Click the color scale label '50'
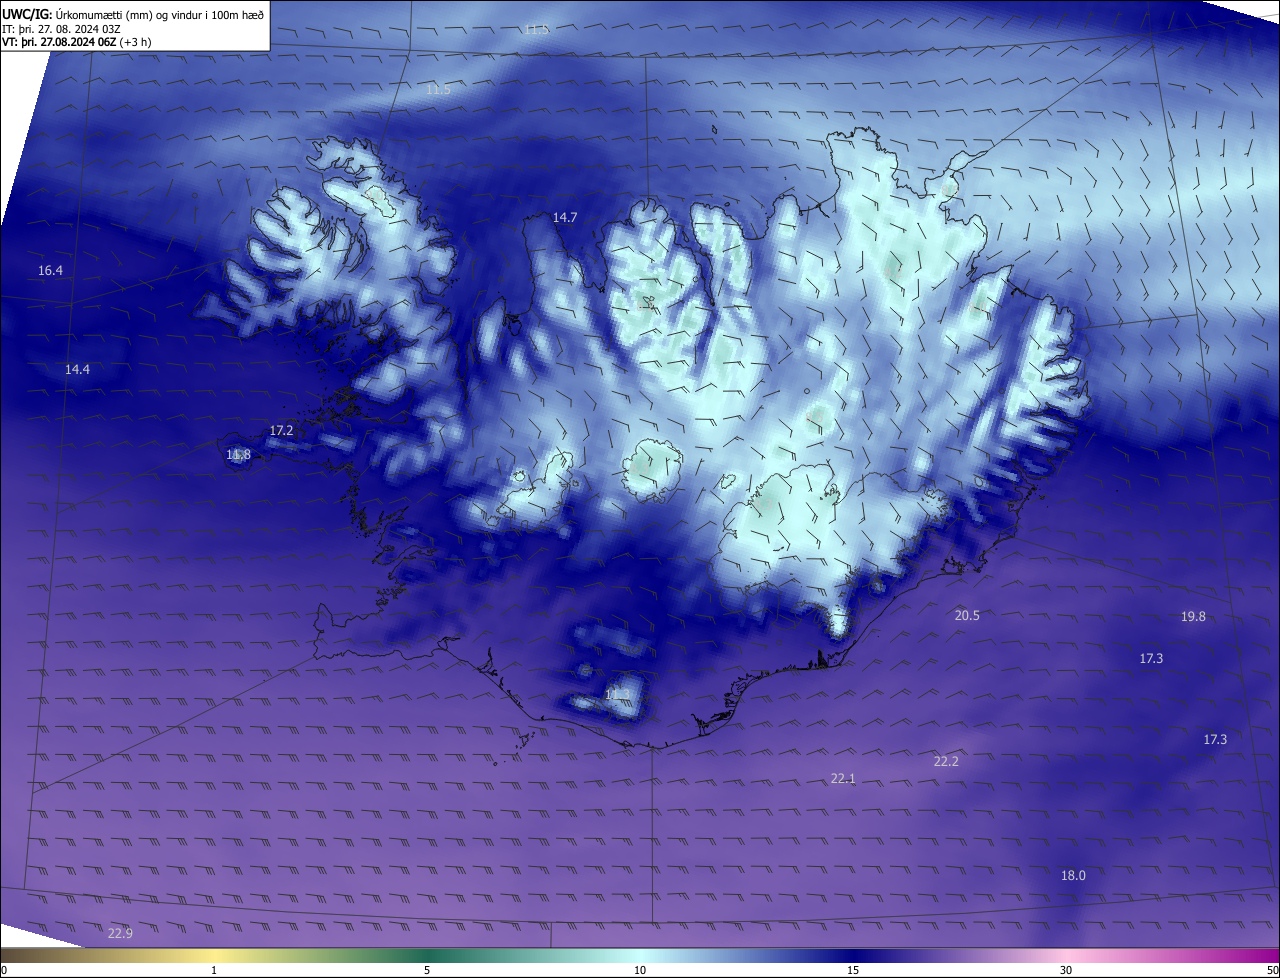Viewport: 1280px width, 978px height. click(1272, 971)
